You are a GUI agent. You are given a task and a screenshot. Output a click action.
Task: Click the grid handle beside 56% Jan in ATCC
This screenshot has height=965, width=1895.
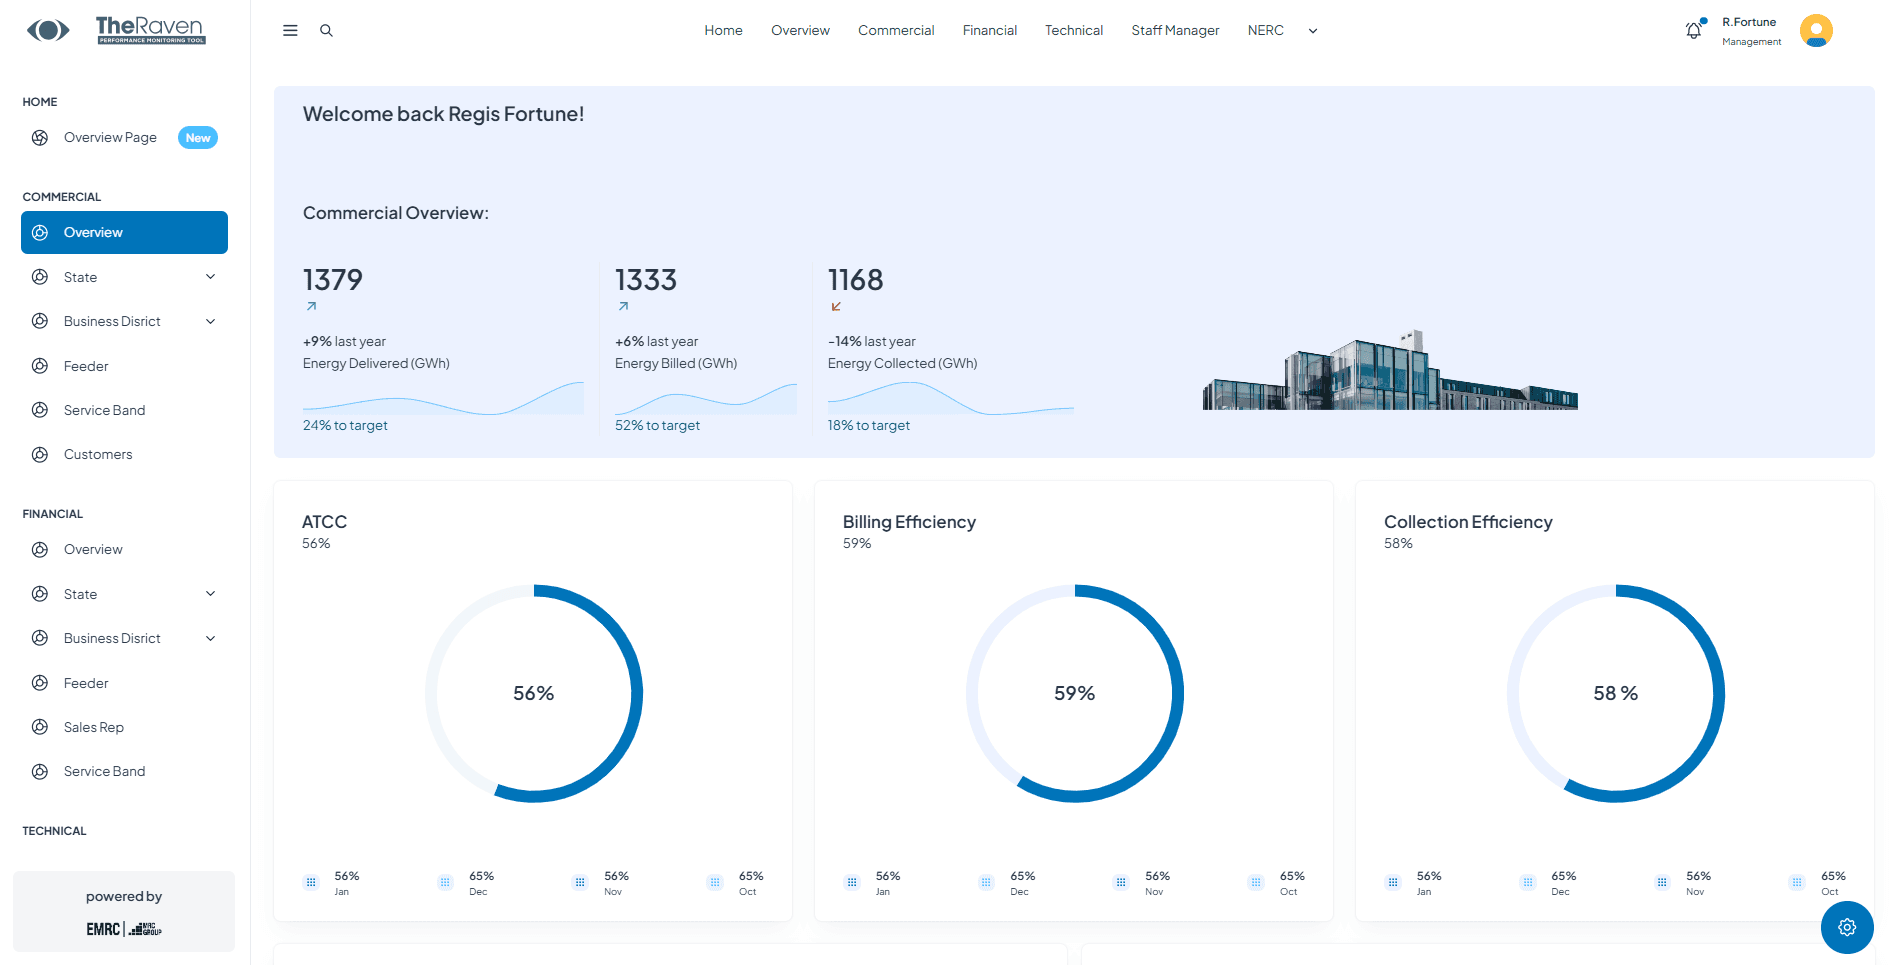(311, 882)
